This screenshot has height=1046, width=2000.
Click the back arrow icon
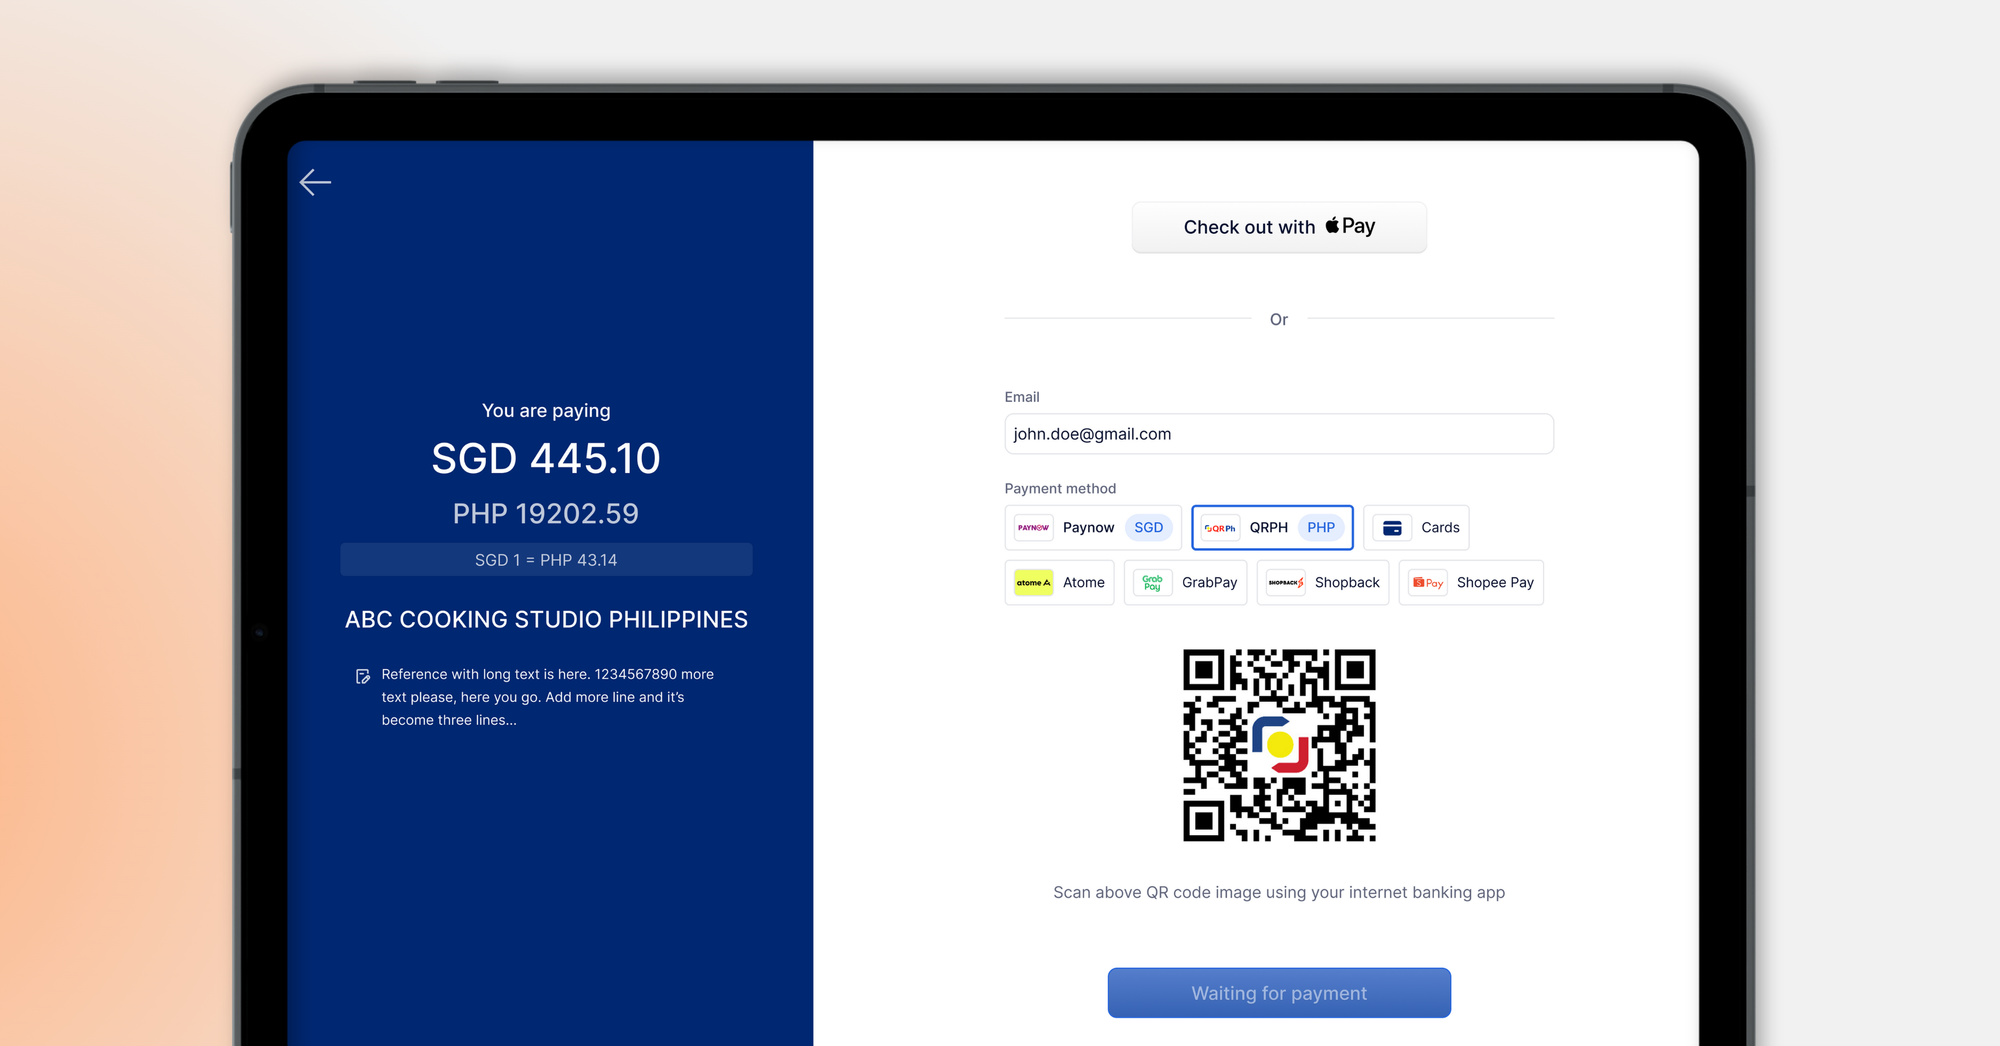[x=315, y=182]
